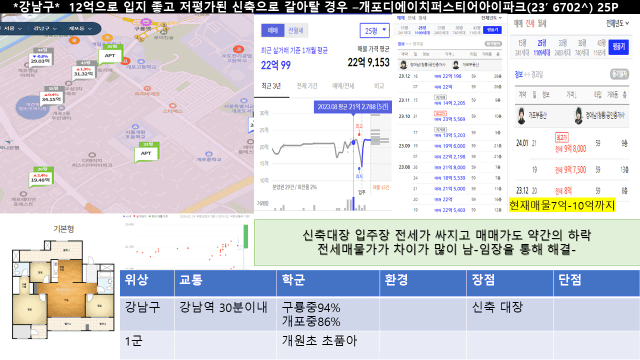The height and width of the screenshot is (360, 640).
Task: Click the 서울개일초등학교 school icon
Action: tap(136, 127)
